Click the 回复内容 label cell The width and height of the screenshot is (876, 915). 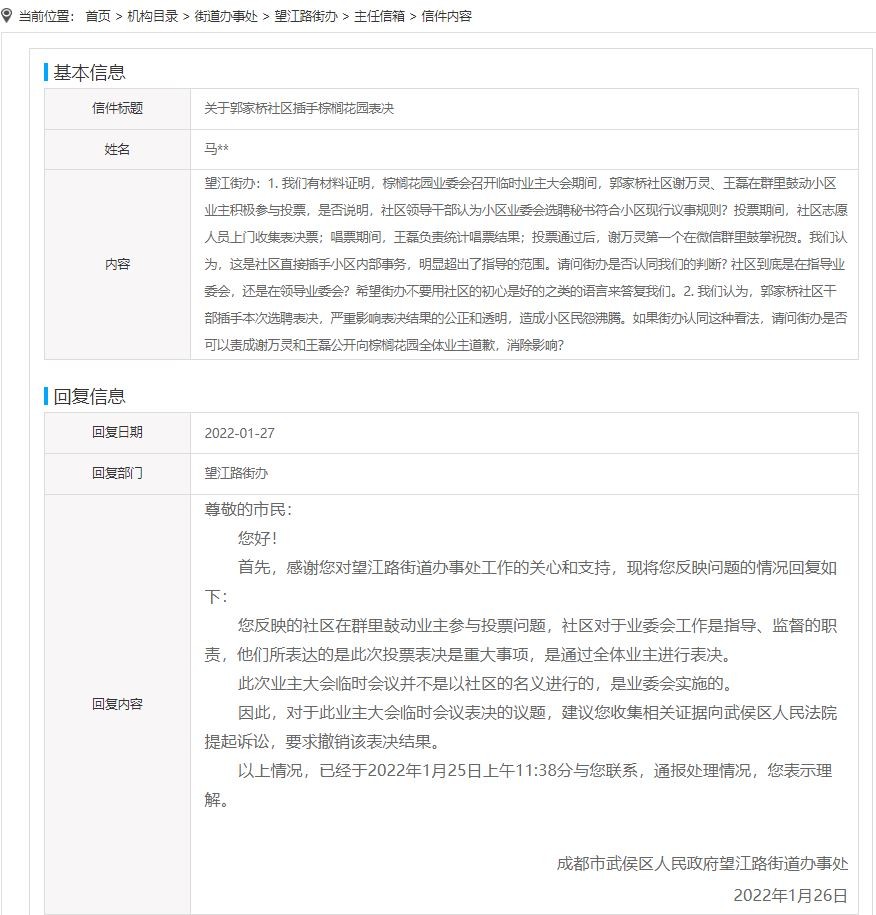point(117,704)
